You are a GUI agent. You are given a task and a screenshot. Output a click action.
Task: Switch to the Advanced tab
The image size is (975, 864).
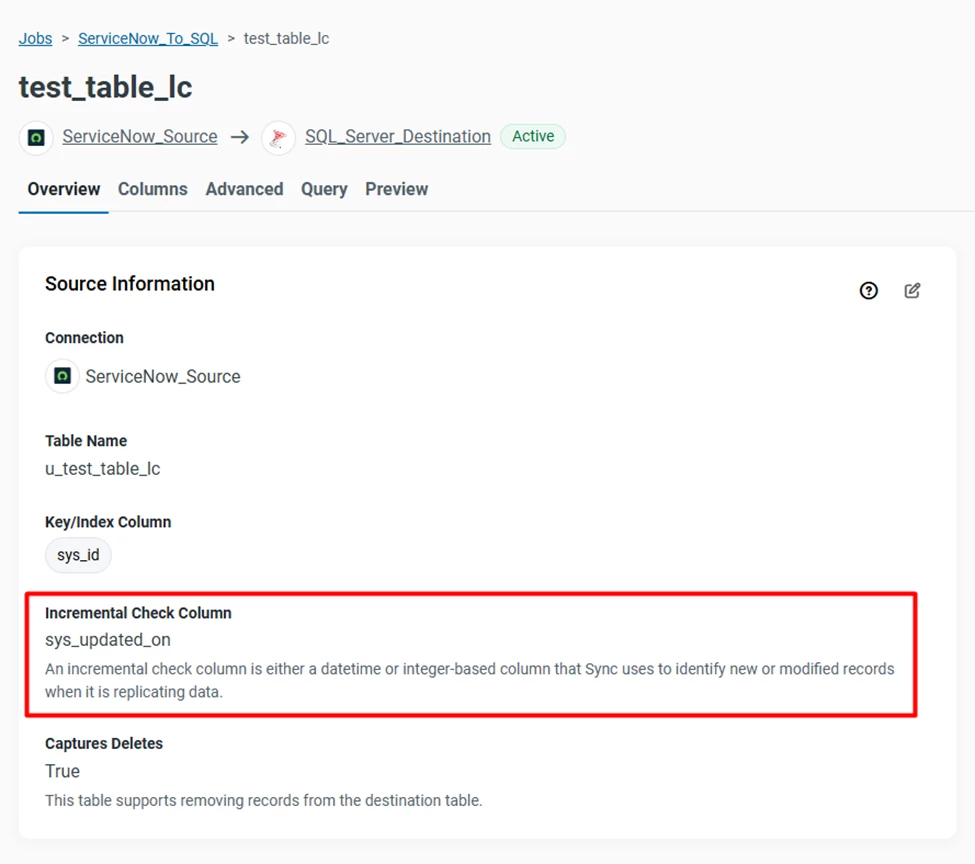(244, 189)
